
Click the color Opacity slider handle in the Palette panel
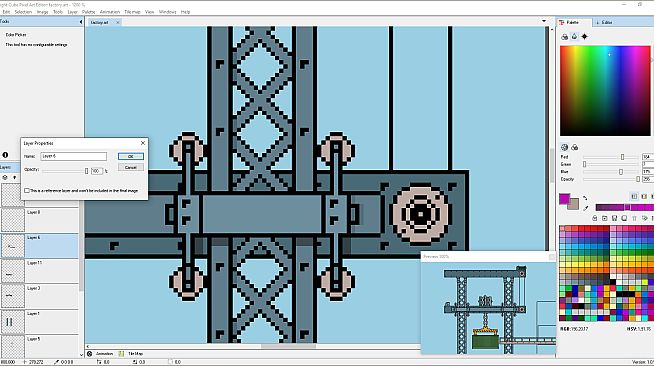point(638,179)
